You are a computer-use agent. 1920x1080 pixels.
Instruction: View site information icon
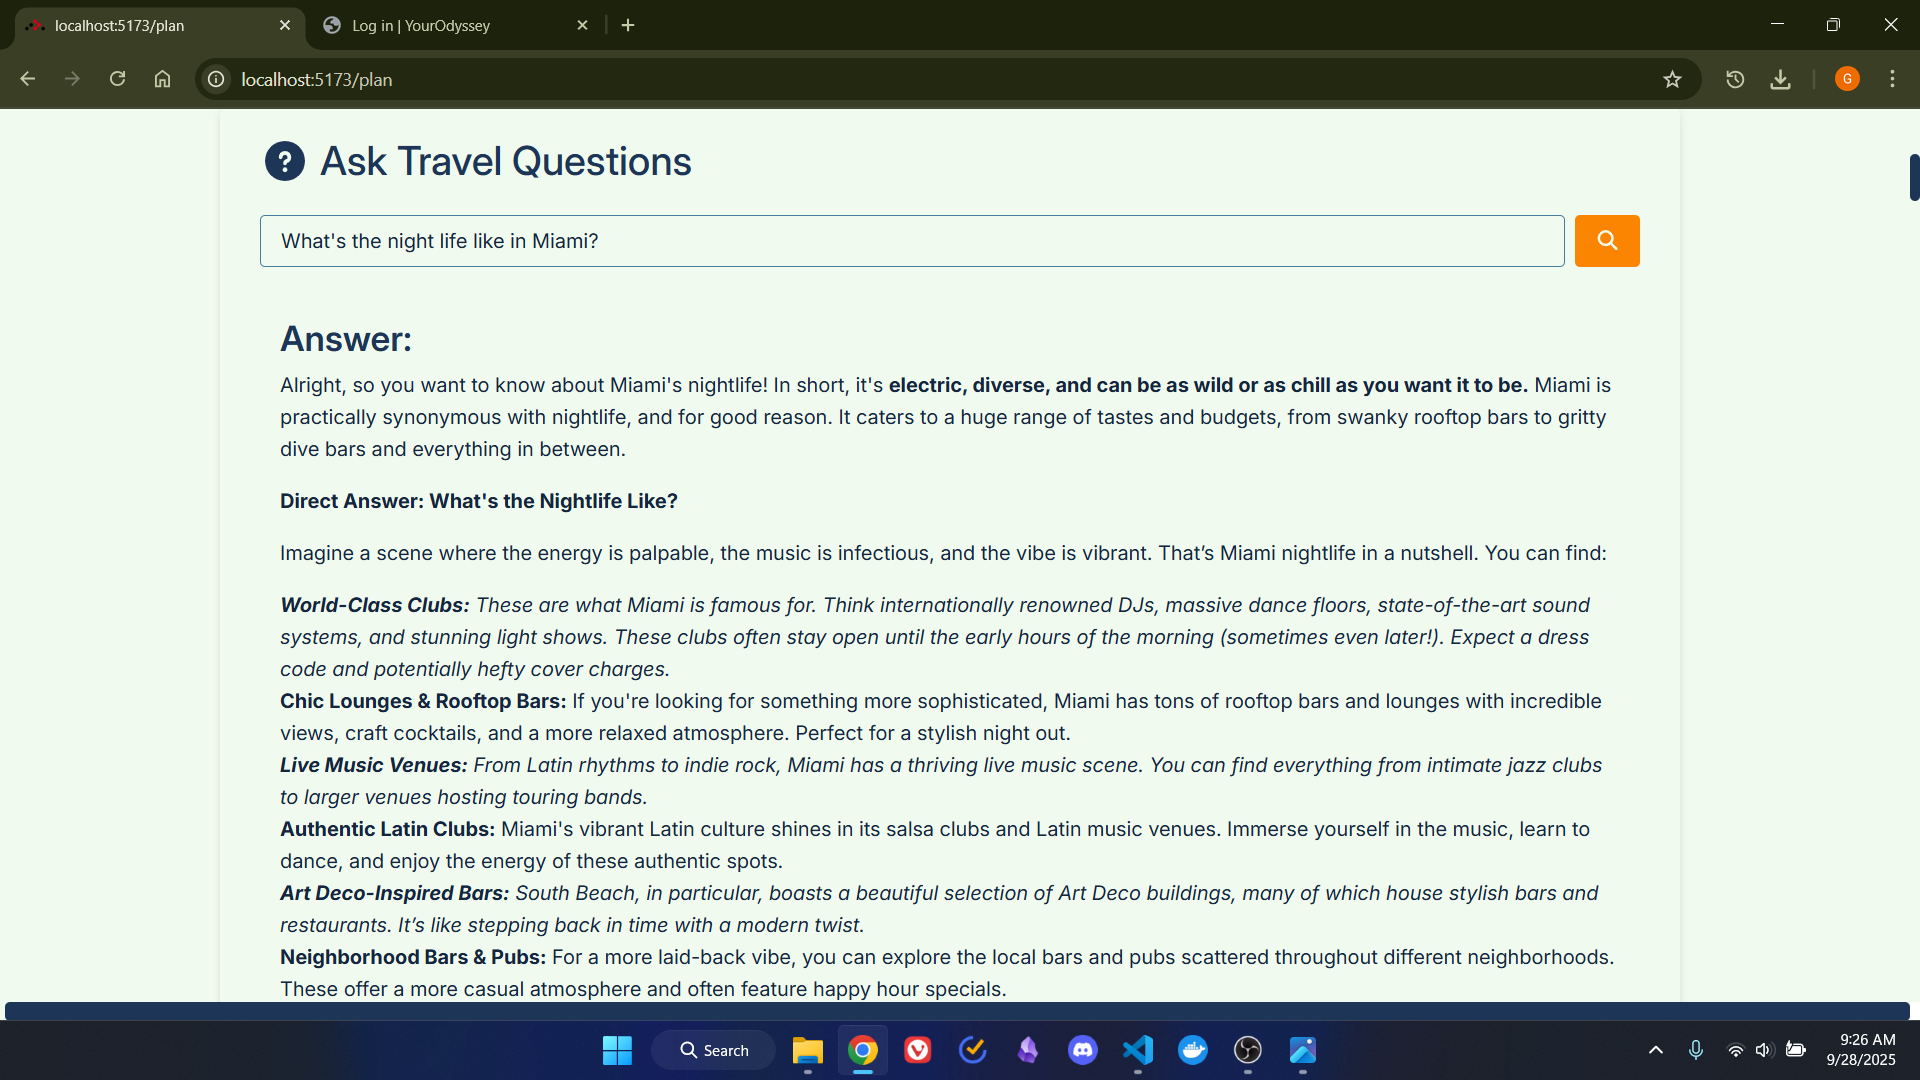(216, 79)
